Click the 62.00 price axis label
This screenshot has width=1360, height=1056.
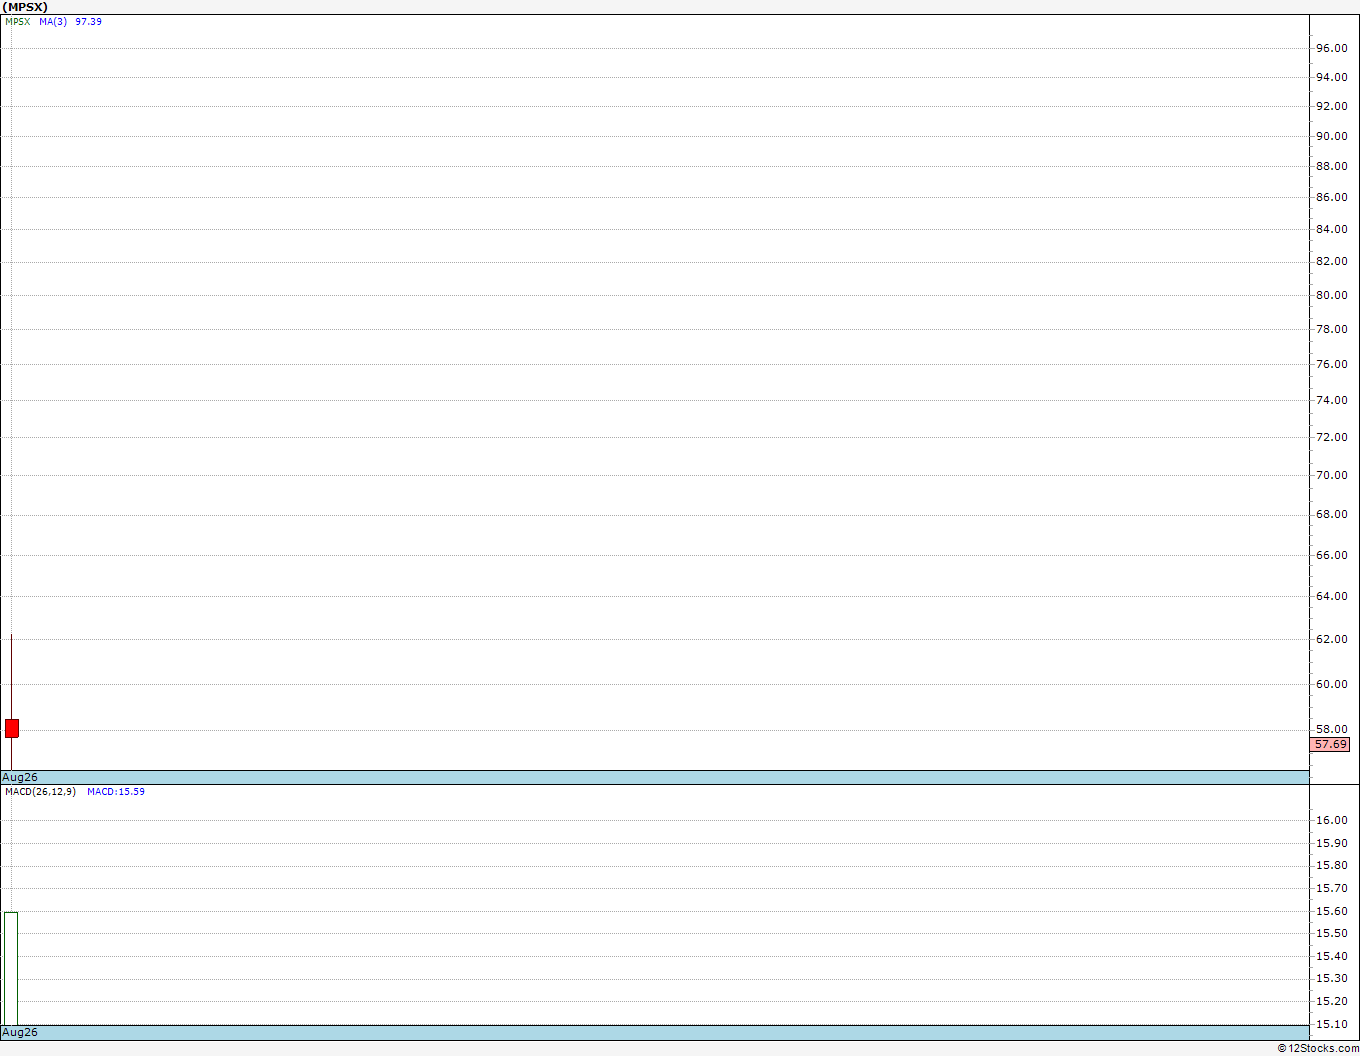pyautogui.click(x=1331, y=639)
